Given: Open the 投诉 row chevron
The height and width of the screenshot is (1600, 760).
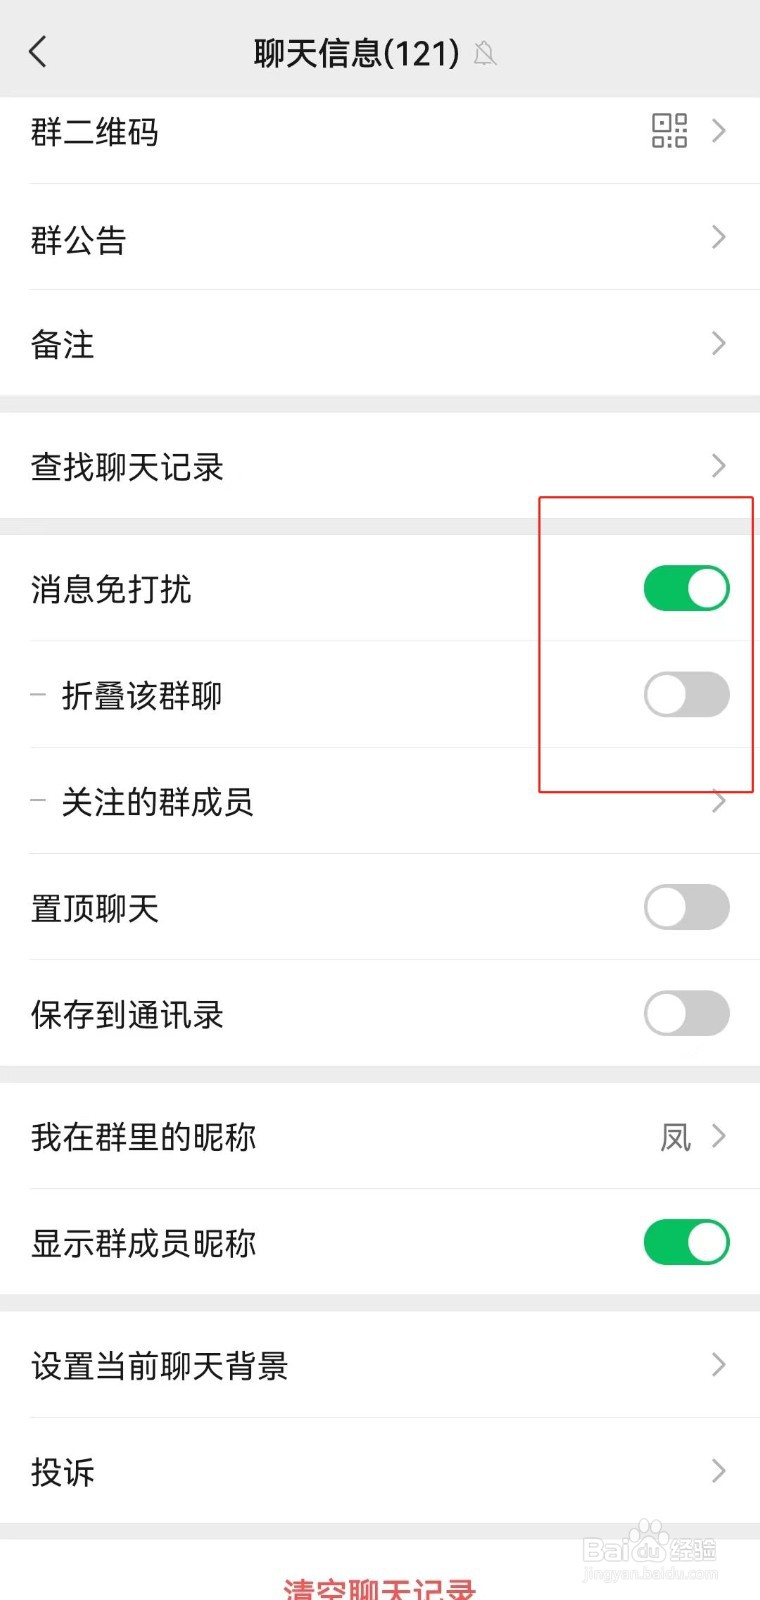Looking at the screenshot, I should click(x=718, y=1470).
